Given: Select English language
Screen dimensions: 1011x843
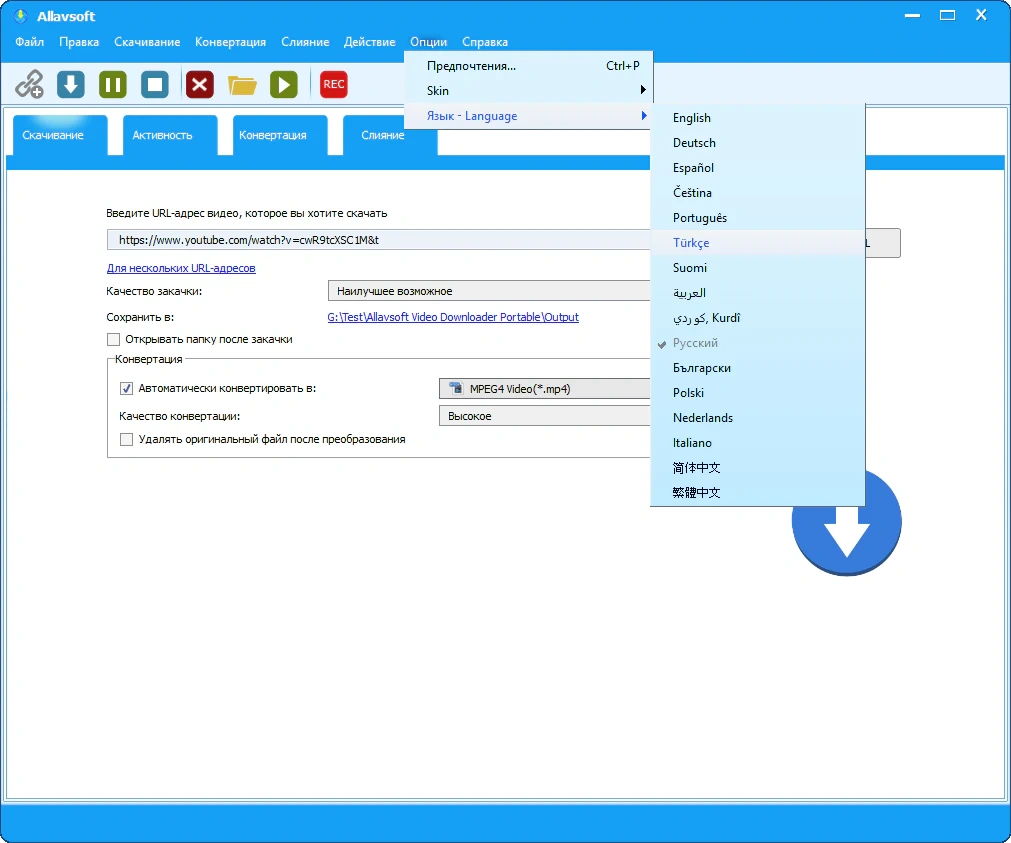Looking at the screenshot, I should (758, 118).
